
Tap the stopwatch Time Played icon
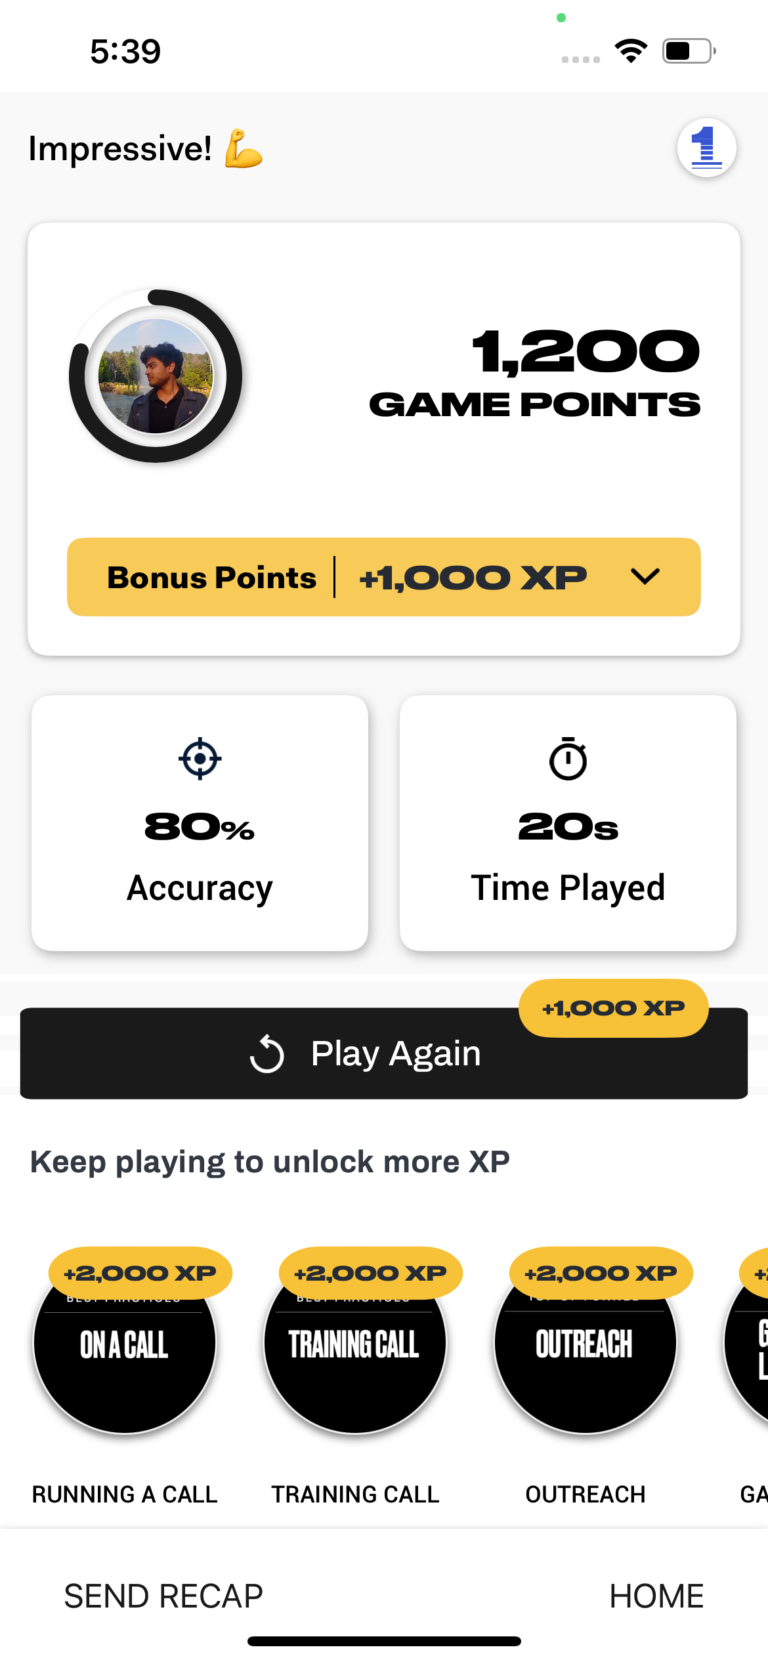[x=568, y=759]
